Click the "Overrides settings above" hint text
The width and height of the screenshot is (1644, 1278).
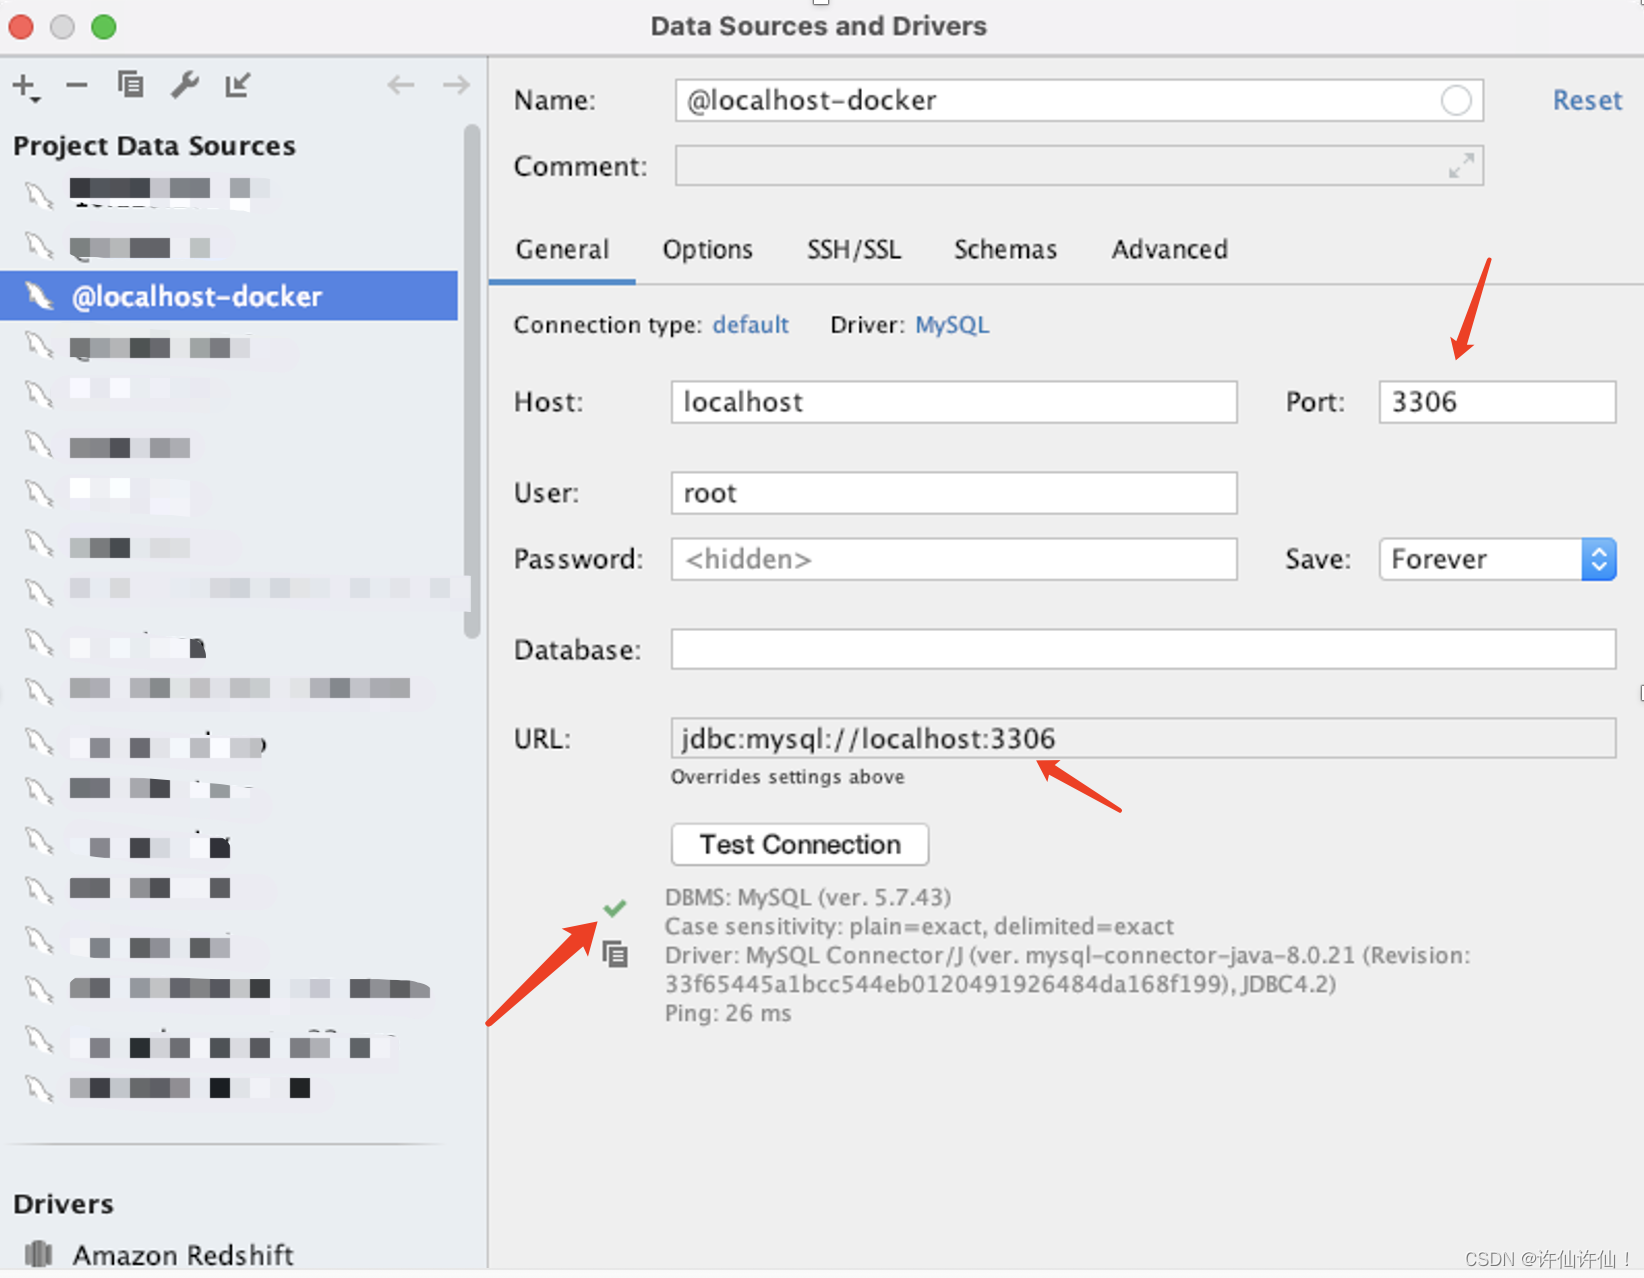[788, 777]
